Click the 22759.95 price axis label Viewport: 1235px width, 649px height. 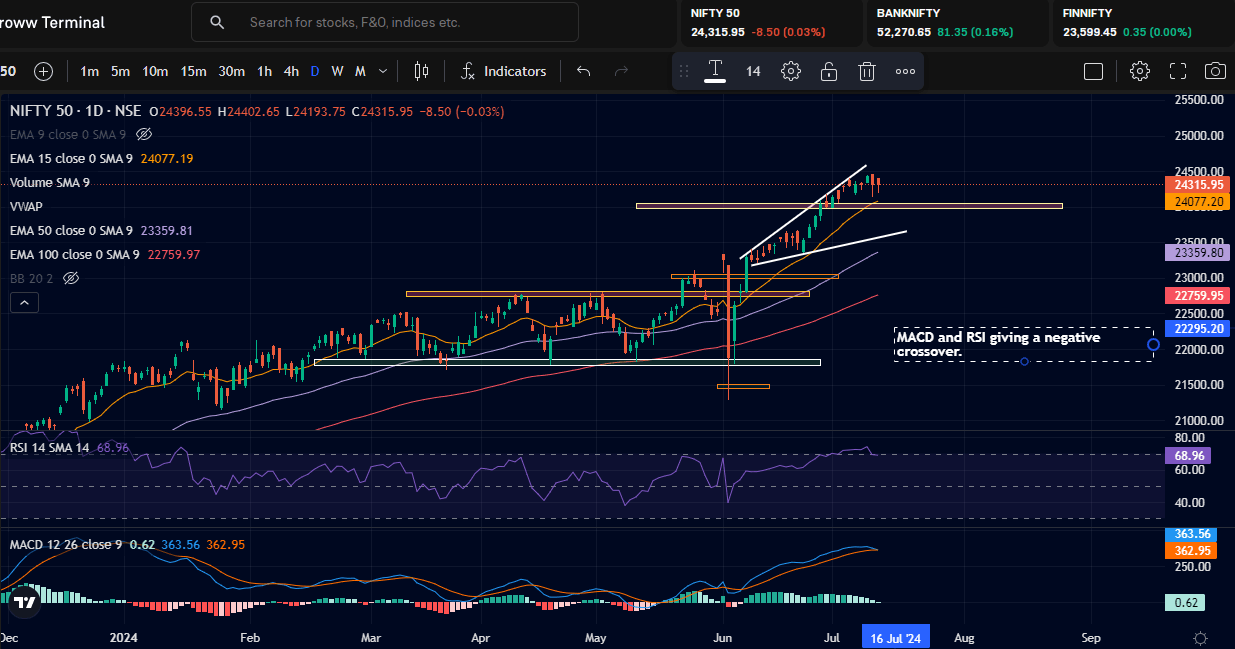(1199, 296)
